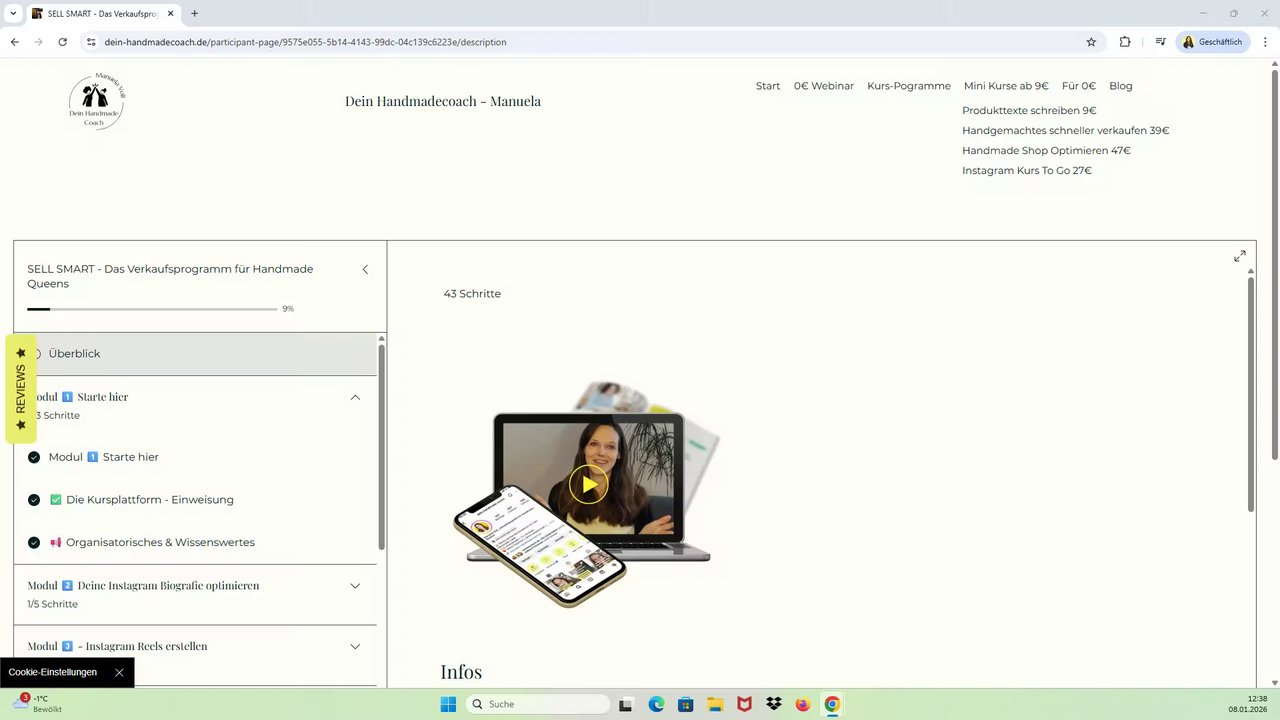Image resolution: width=1280 pixels, height=720 pixels.
Task: Open Mini Kurse ab 9€ menu
Action: pyautogui.click(x=1006, y=86)
